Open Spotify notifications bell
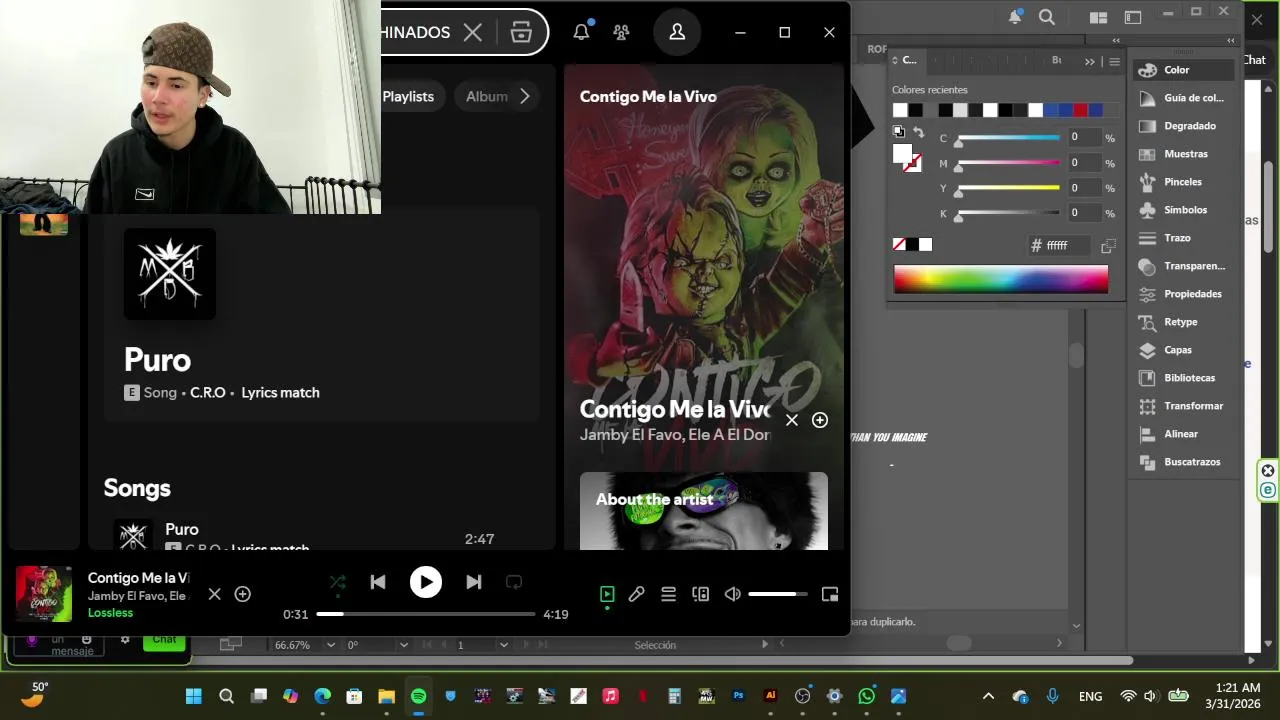Screen dimensions: 1280x720 click(581, 32)
